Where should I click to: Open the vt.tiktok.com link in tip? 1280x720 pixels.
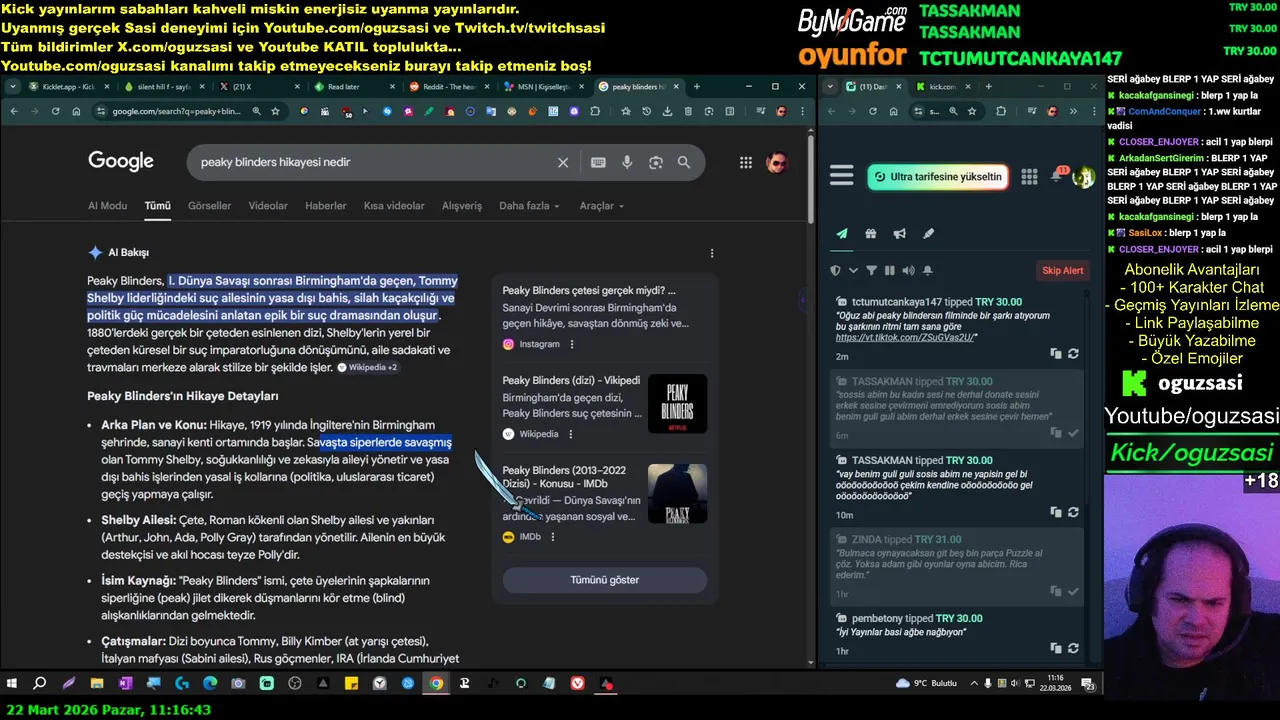click(903, 338)
